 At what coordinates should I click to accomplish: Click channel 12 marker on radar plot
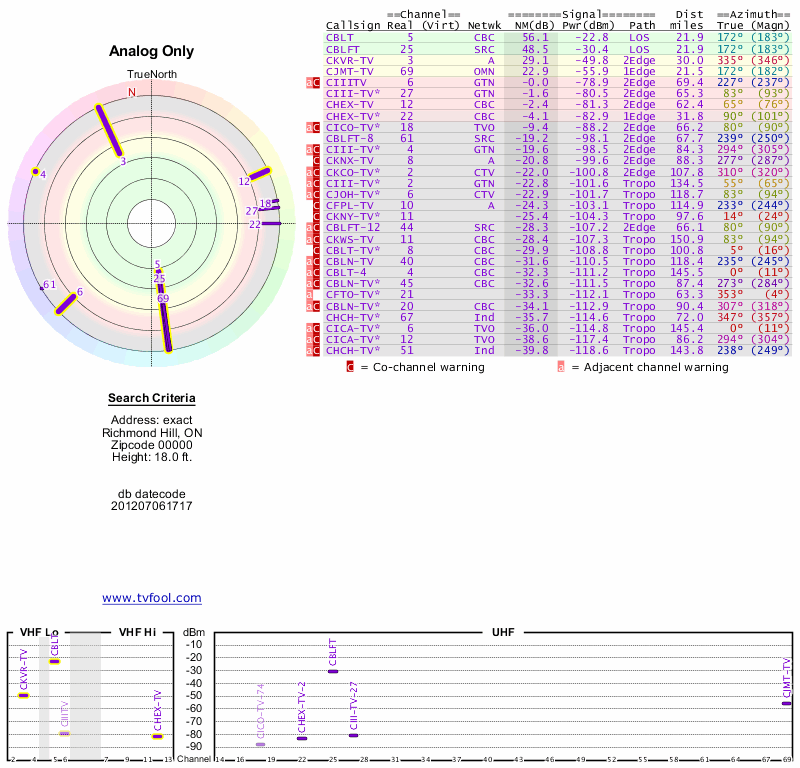(260, 174)
